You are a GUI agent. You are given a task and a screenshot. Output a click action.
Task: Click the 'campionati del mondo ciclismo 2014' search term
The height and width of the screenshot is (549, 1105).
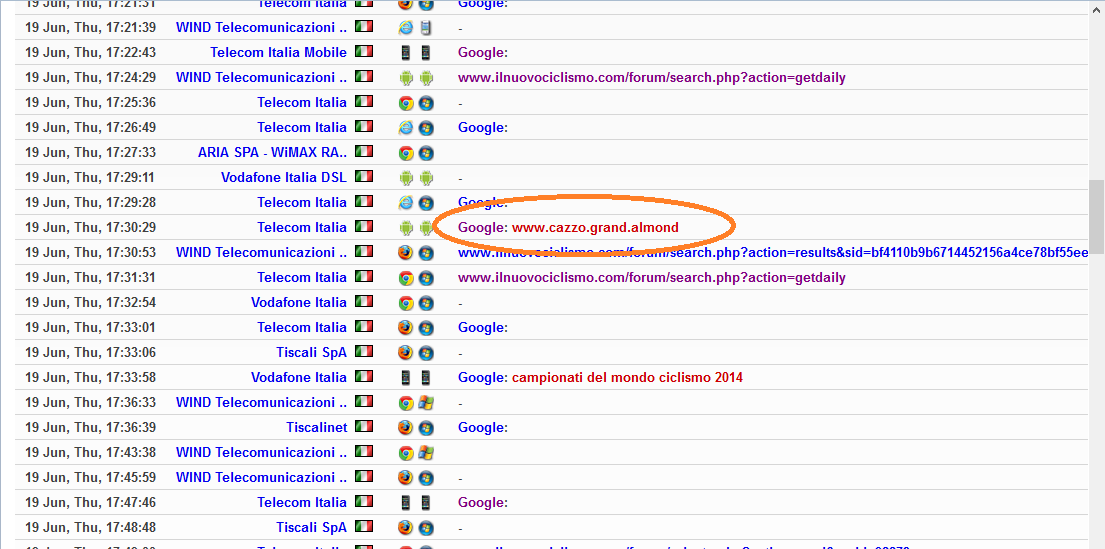pos(627,378)
